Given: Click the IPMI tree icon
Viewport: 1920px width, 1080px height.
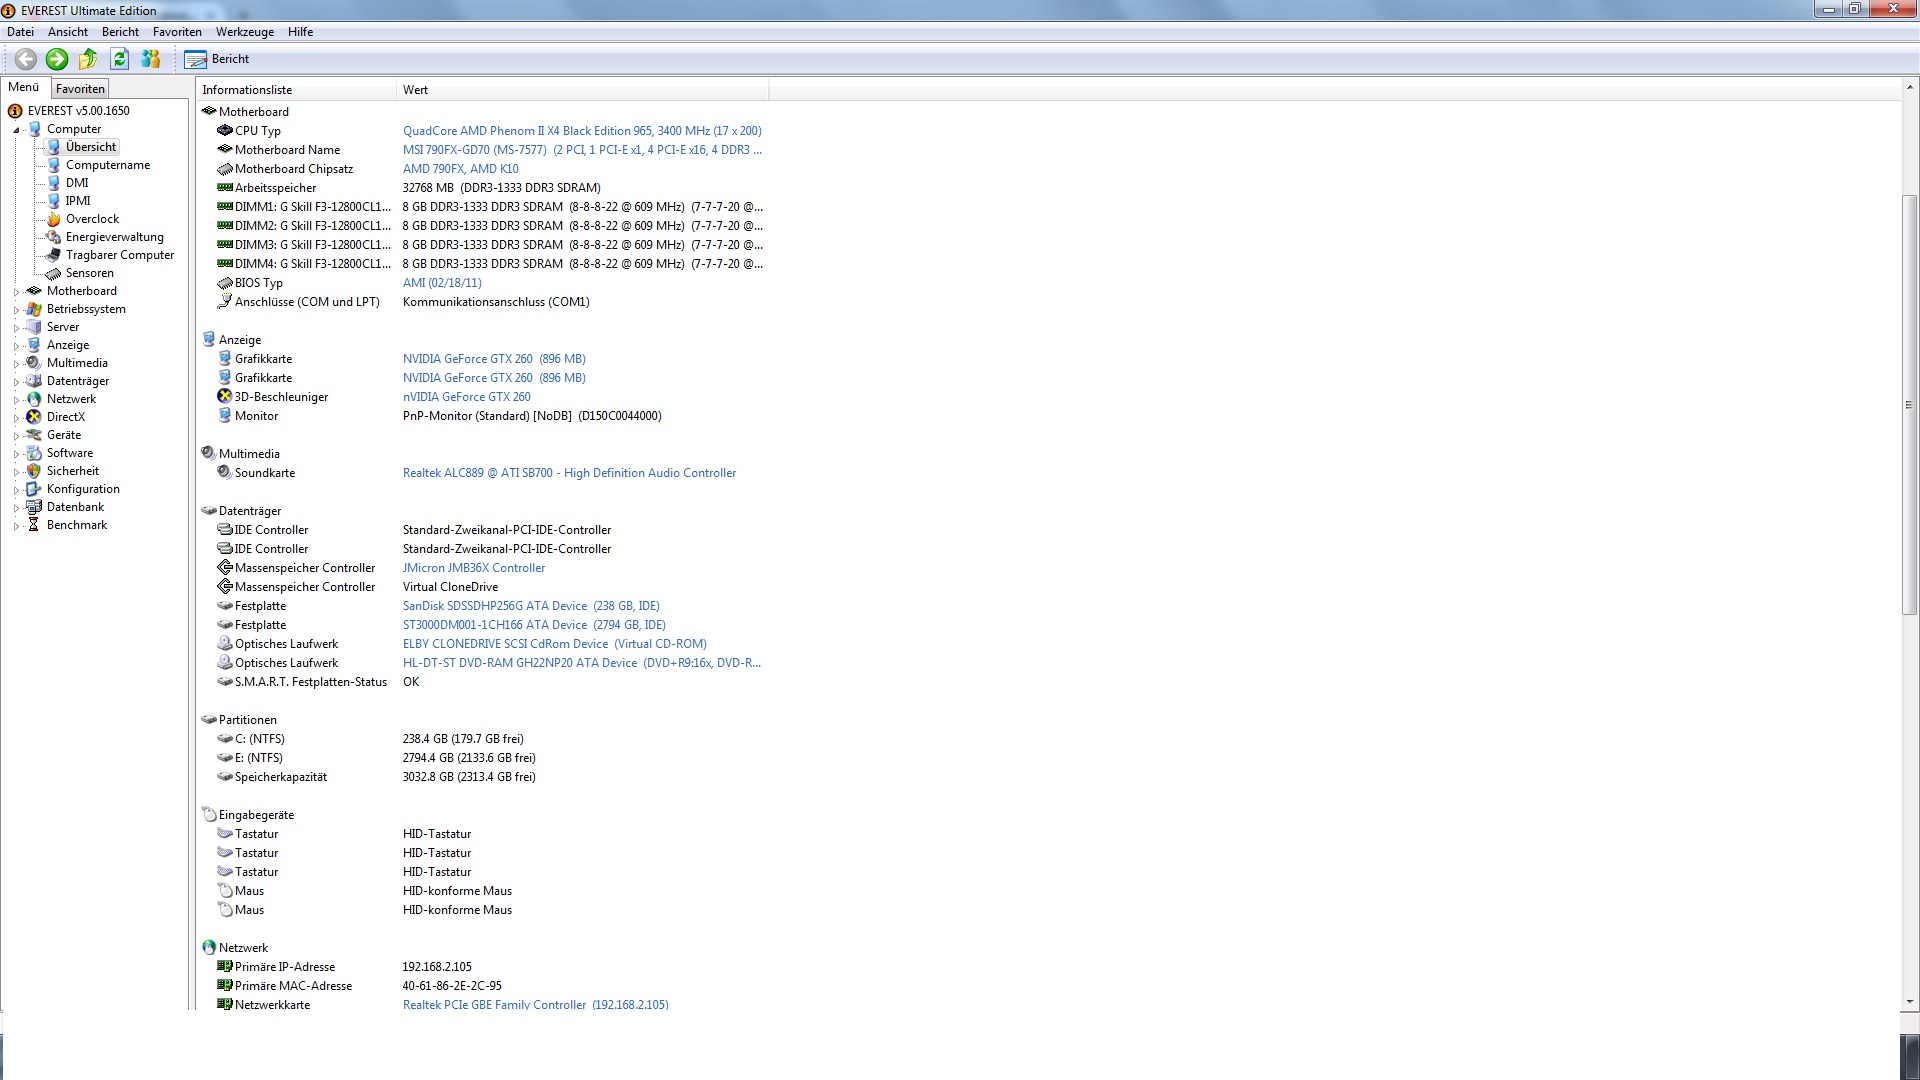Looking at the screenshot, I should tap(54, 201).
